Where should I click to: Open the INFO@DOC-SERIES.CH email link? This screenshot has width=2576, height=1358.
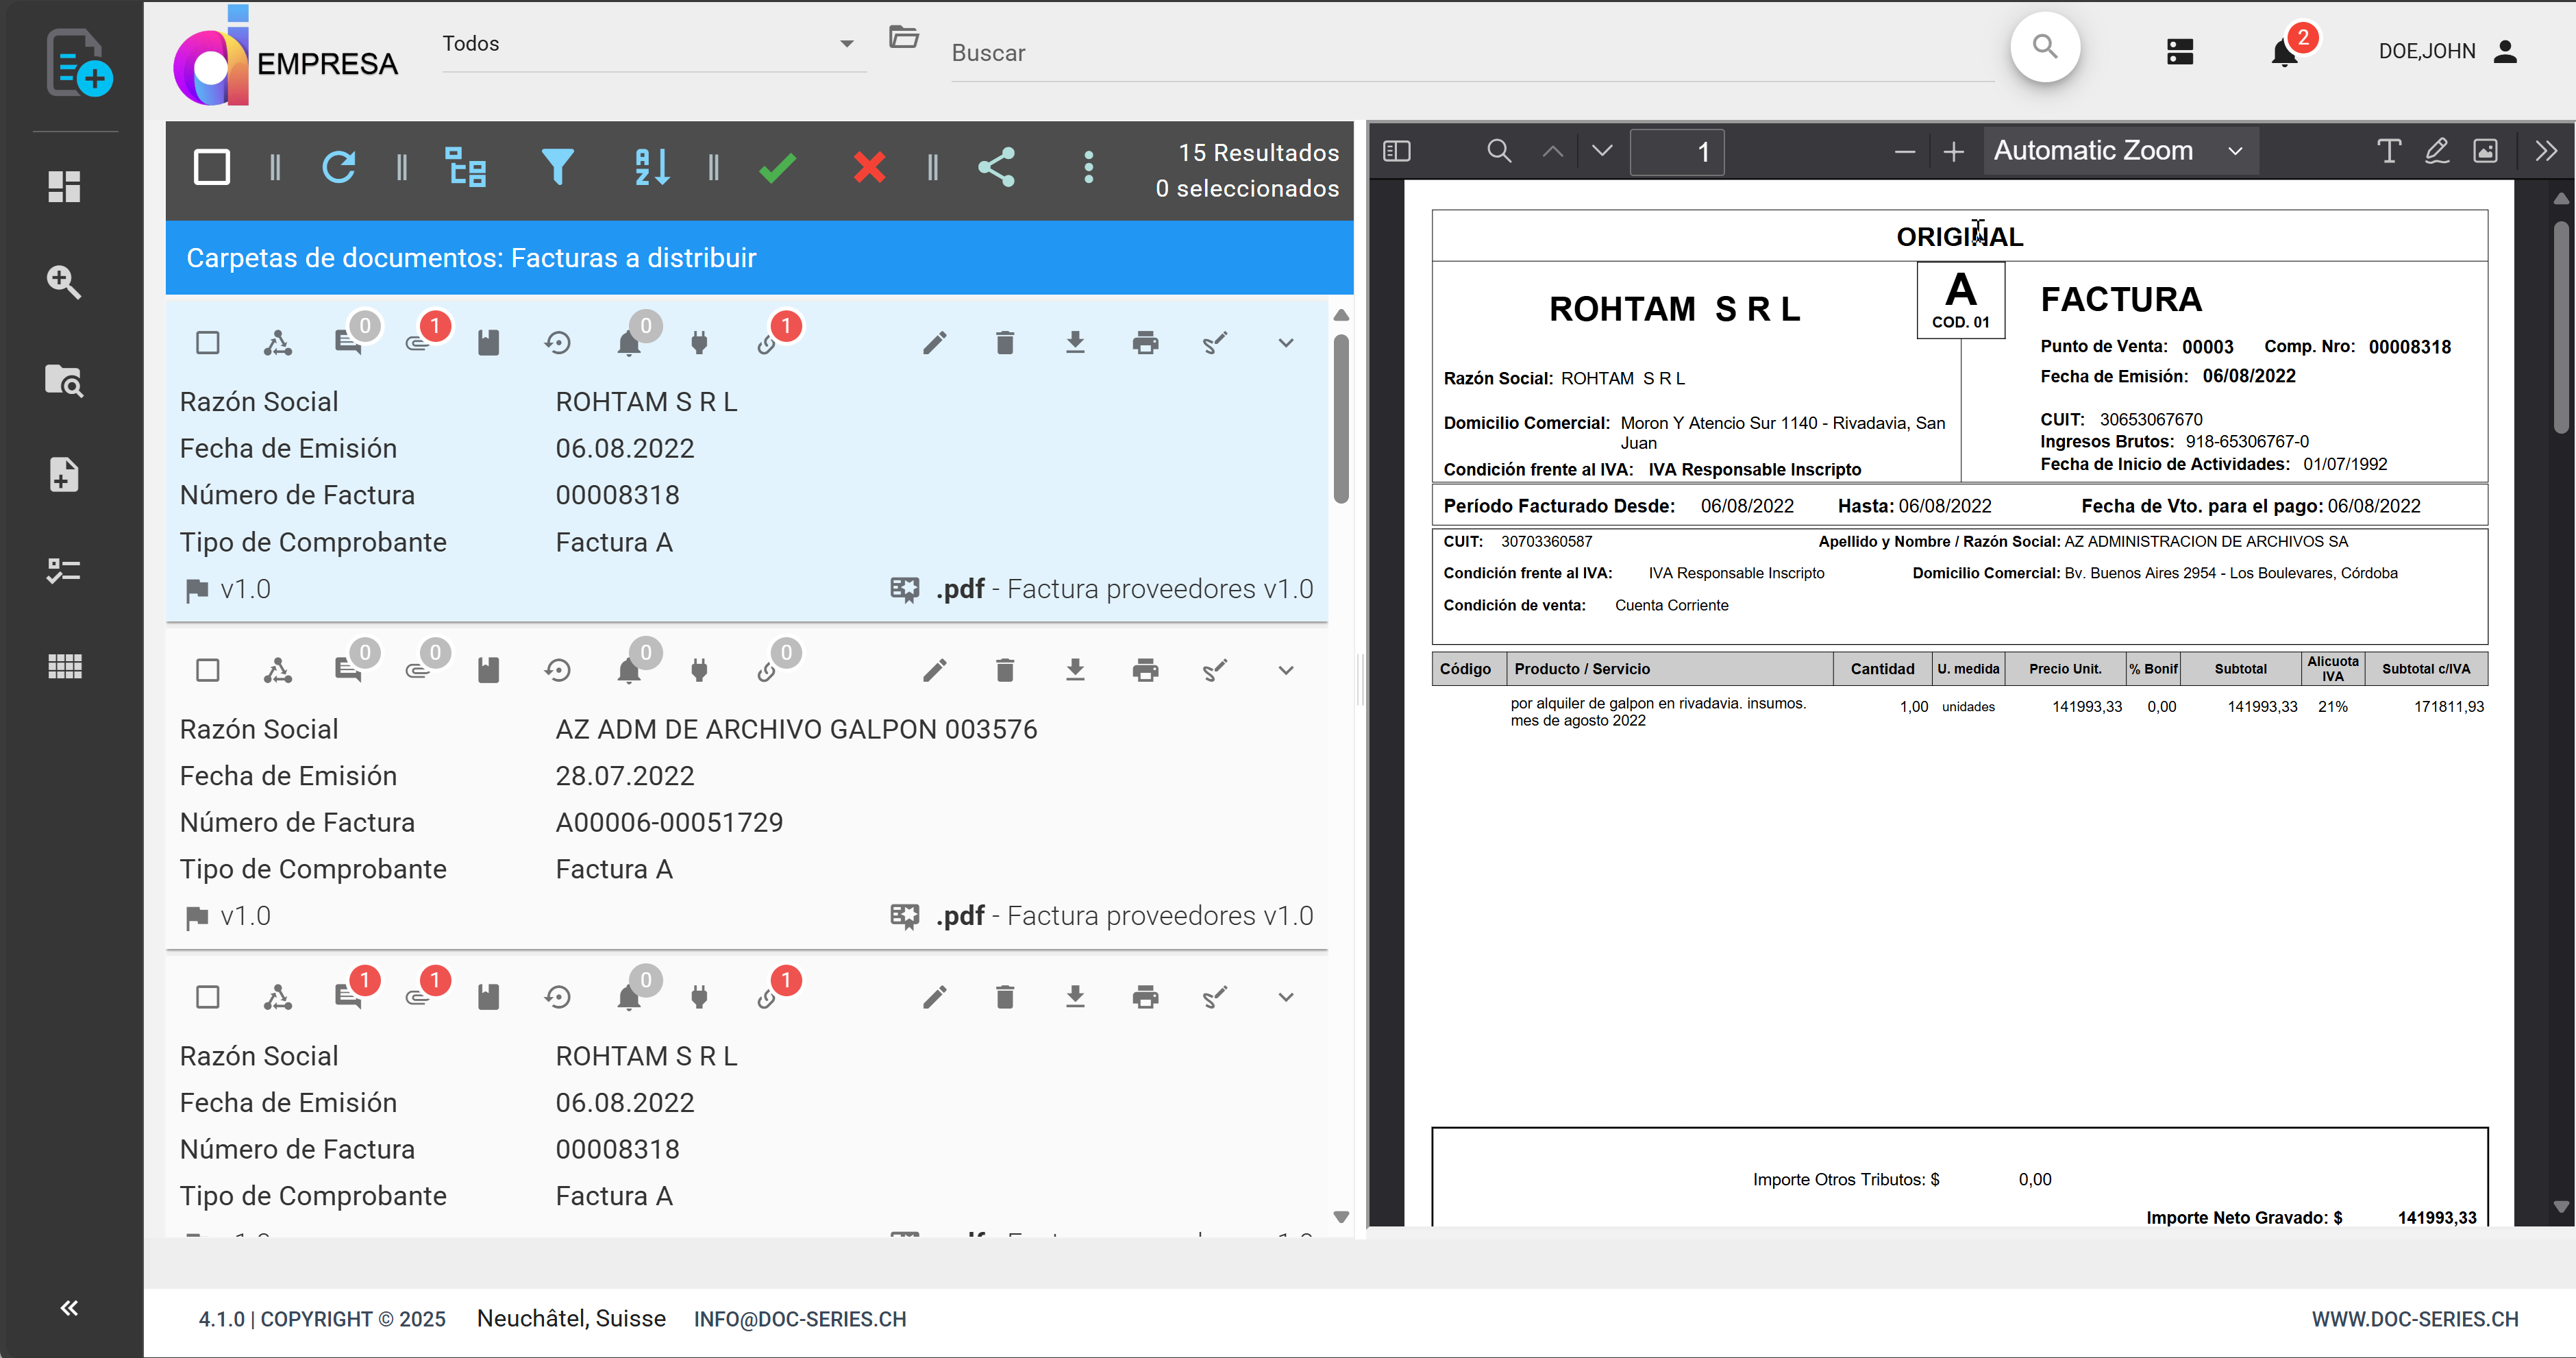click(799, 1318)
